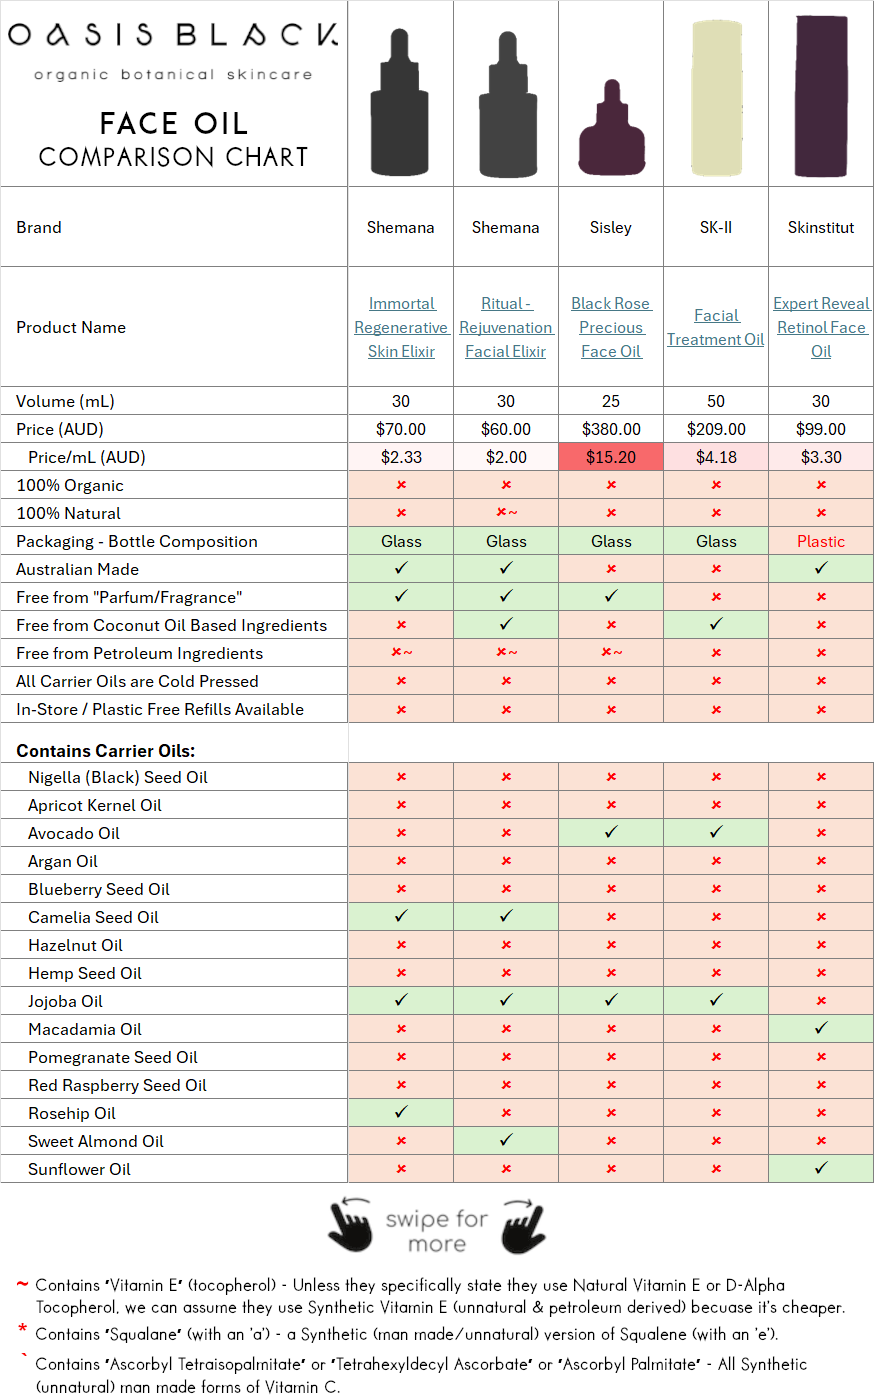Click the Packaging - Bottle Composition label
Image resolution: width=874 pixels, height=1400 pixels.
click(x=137, y=541)
